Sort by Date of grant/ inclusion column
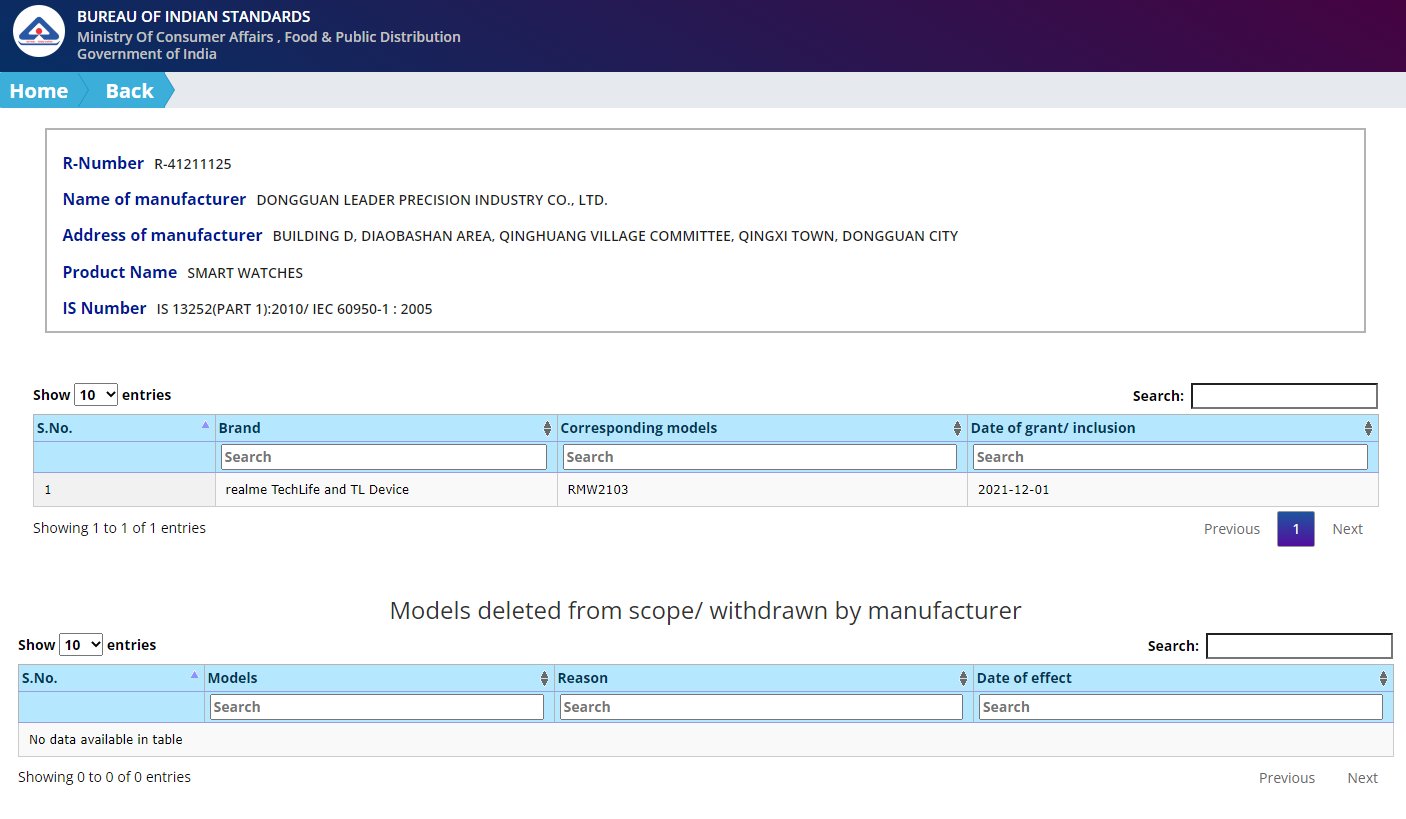 (x=1172, y=428)
